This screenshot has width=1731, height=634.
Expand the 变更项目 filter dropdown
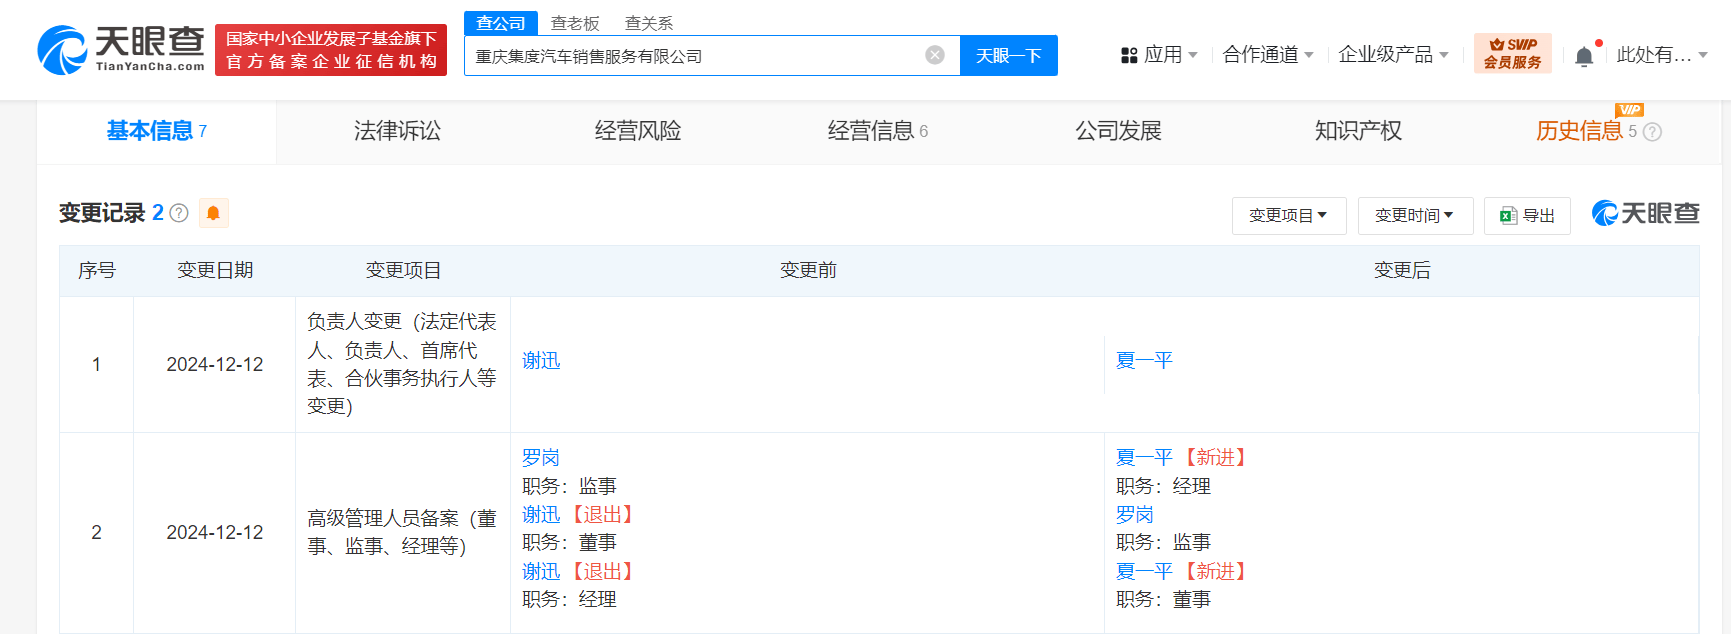[1288, 216]
